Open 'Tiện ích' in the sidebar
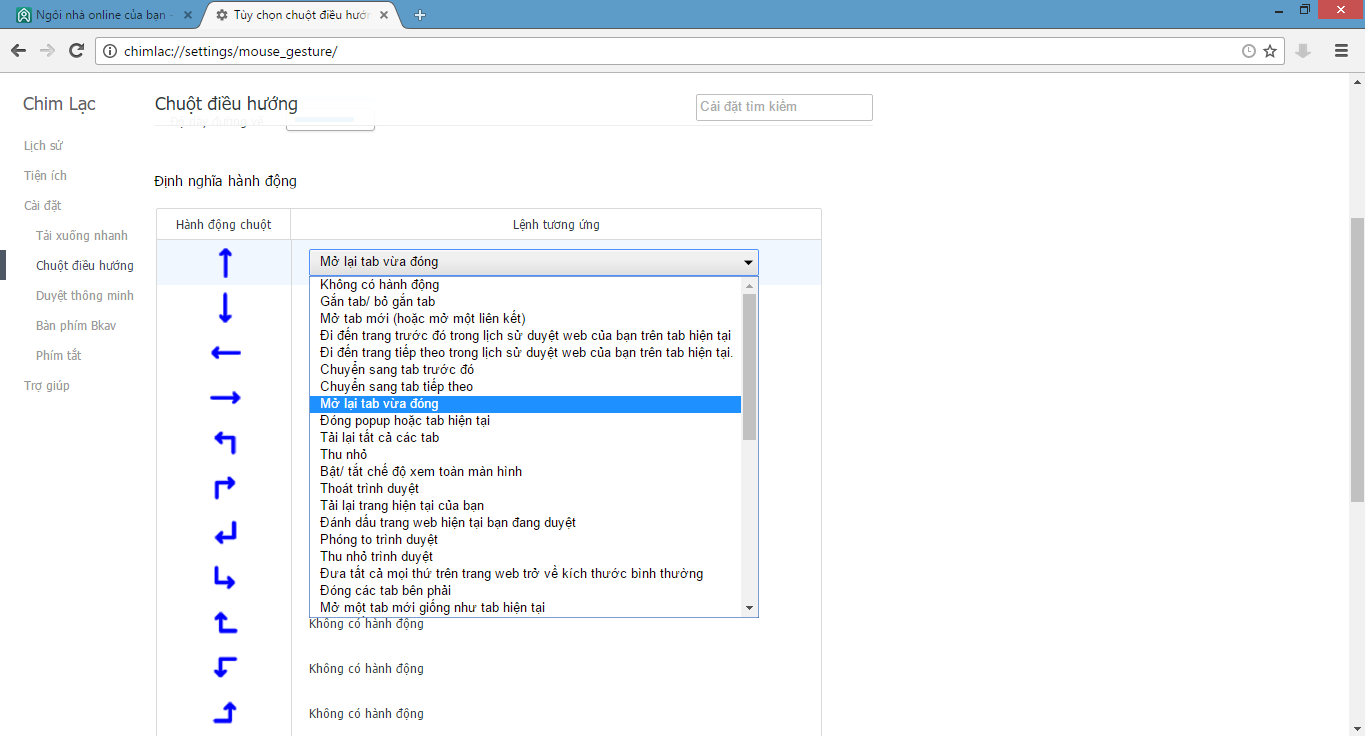Image resolution: width=1365 pixels, height=736 pixels. coord(46,176)
